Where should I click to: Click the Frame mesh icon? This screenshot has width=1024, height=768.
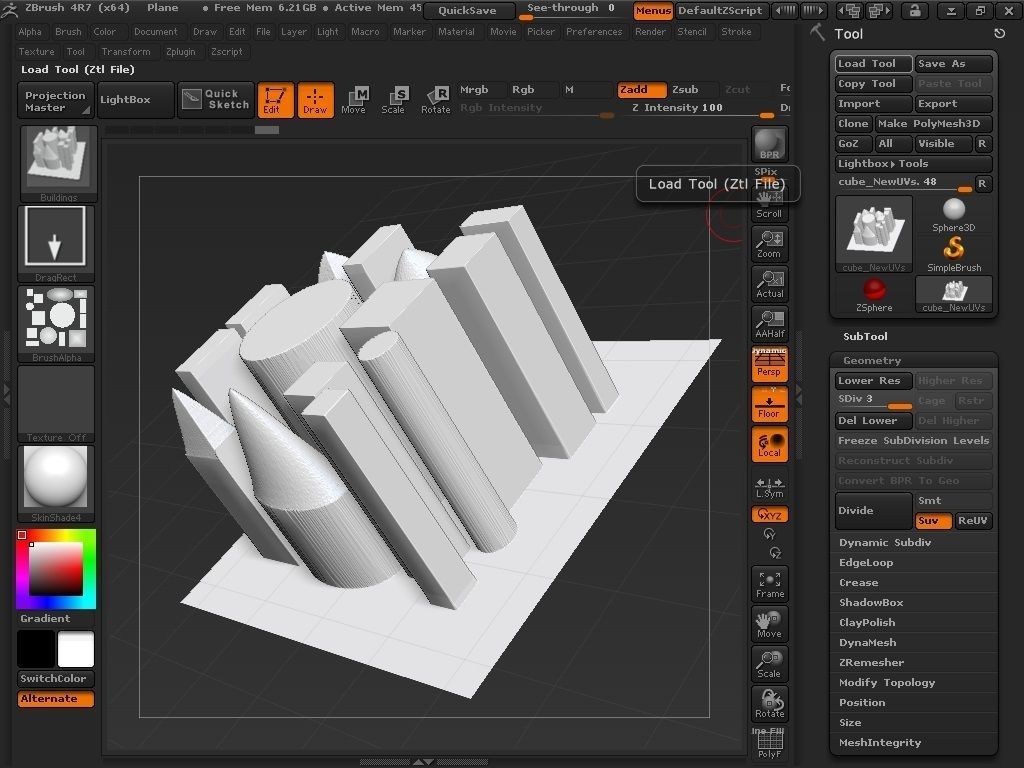point(769,584)
